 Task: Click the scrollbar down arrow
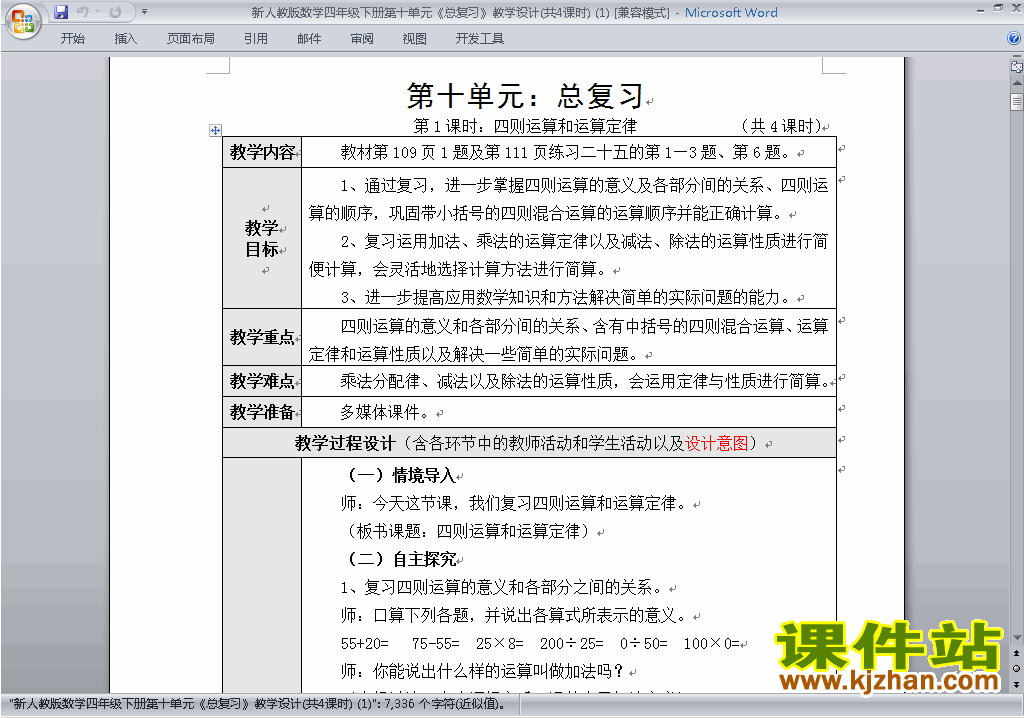pos(1017,638)
